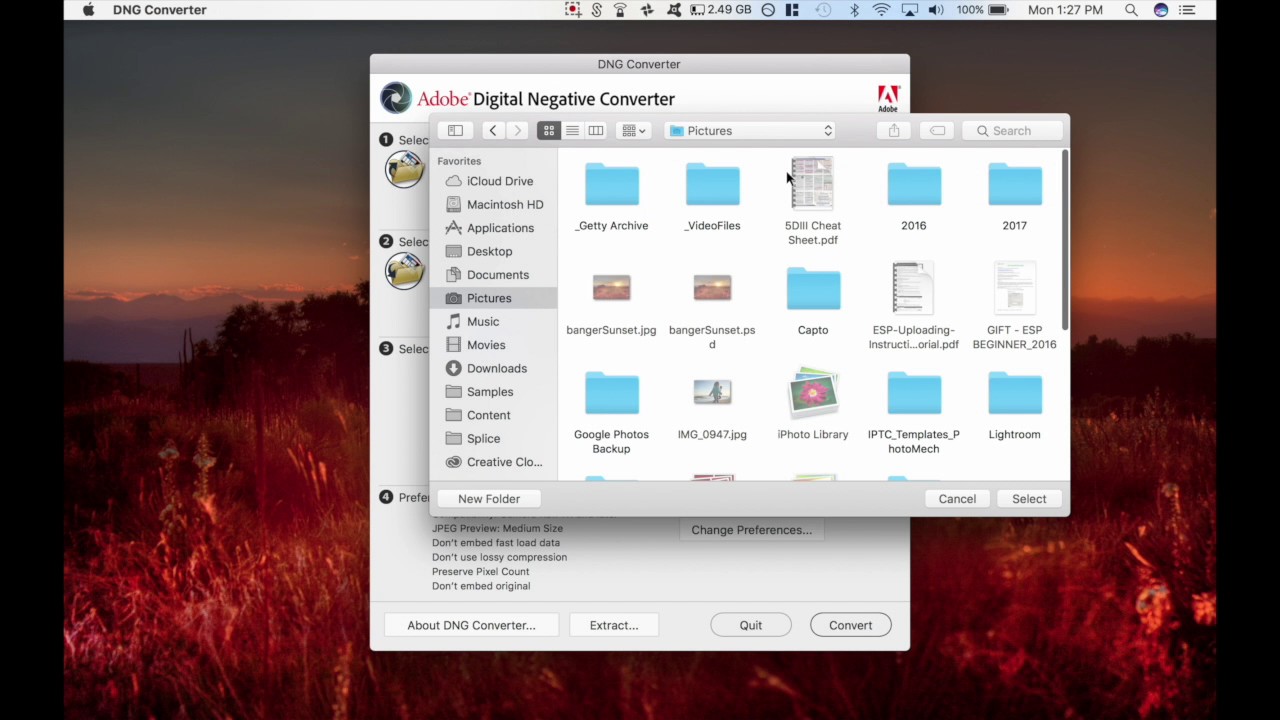The height and width of the screenshot is (720, 1280).
Task: Click the Extract button
Action: [614, 625]
